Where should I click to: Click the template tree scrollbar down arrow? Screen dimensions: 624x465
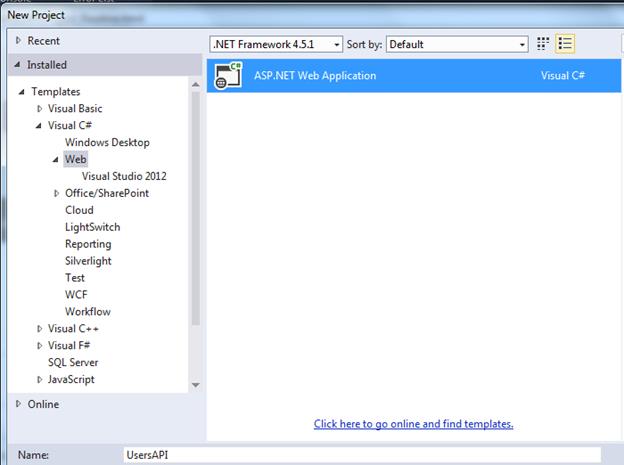point(195,385)
